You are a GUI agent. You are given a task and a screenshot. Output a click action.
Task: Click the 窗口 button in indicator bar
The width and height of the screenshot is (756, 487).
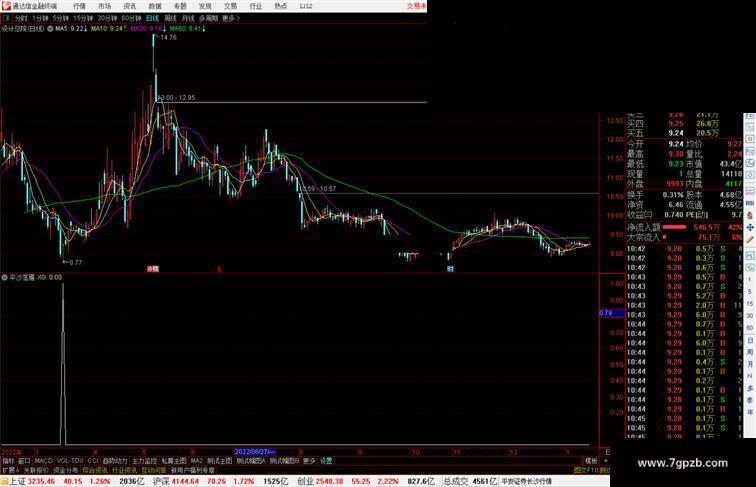[24, 461]
